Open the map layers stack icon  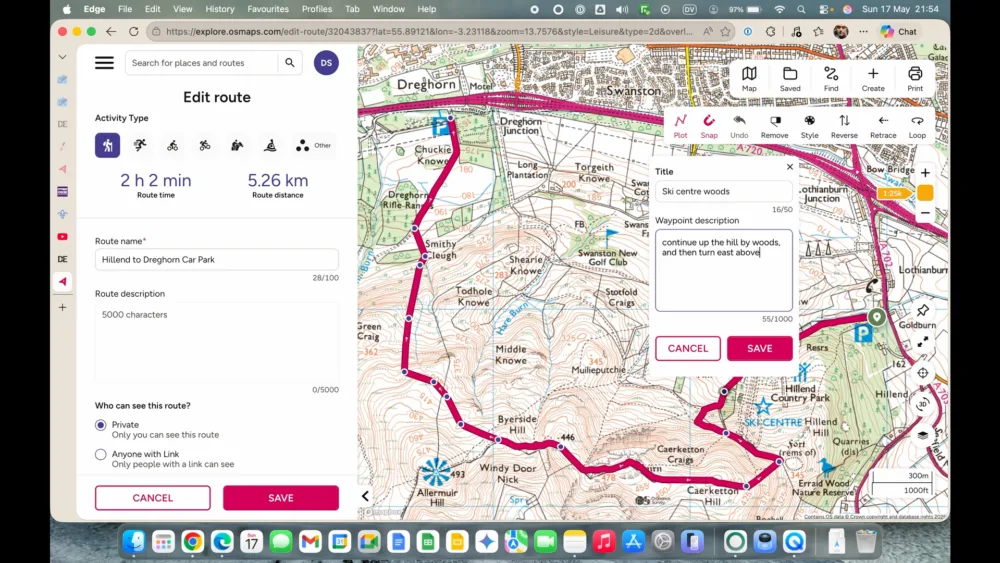923,435
